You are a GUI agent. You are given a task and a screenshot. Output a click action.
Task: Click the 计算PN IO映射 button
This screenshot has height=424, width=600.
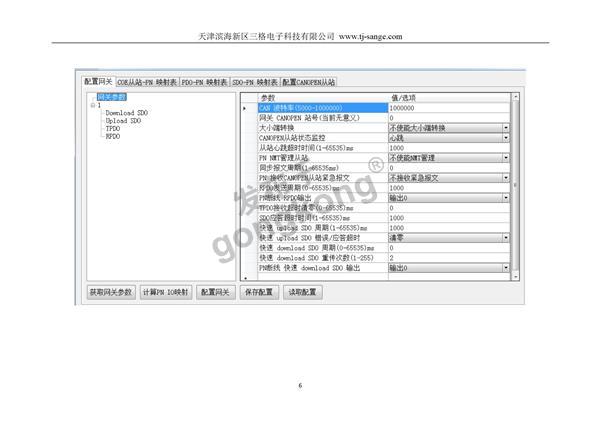pos(166,292)
